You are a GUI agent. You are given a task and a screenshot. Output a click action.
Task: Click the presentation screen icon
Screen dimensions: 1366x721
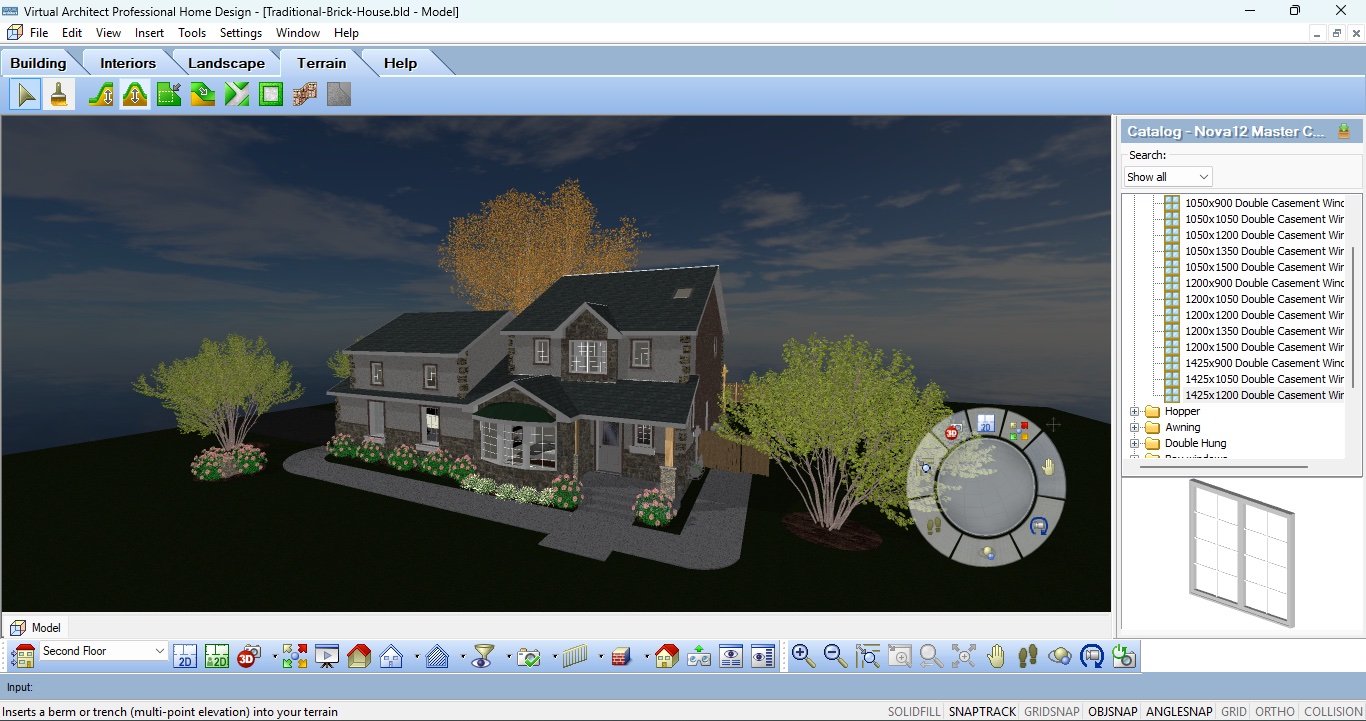[327, 656]
